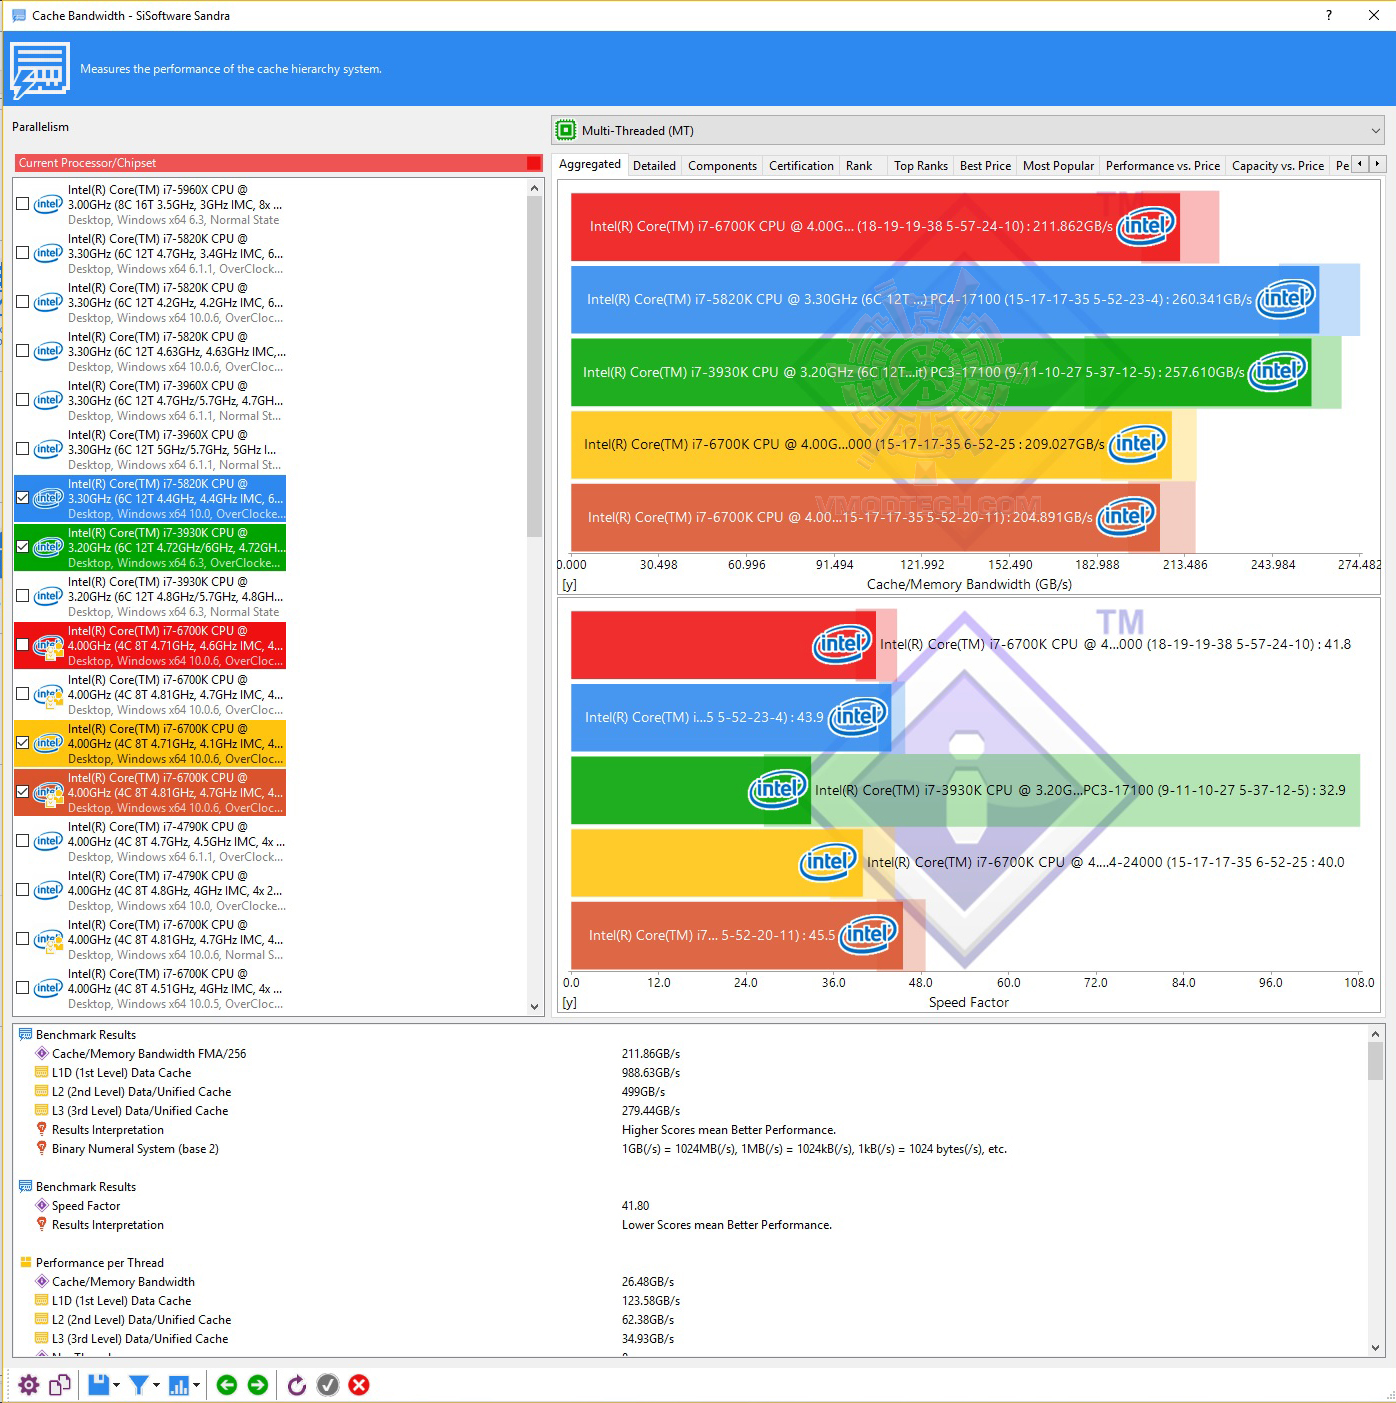Uncheck the blue-highlighted i7-5820K 4.4GHz checkbox
Viewport: 1396px width, 1403px height.
point(22,498)
